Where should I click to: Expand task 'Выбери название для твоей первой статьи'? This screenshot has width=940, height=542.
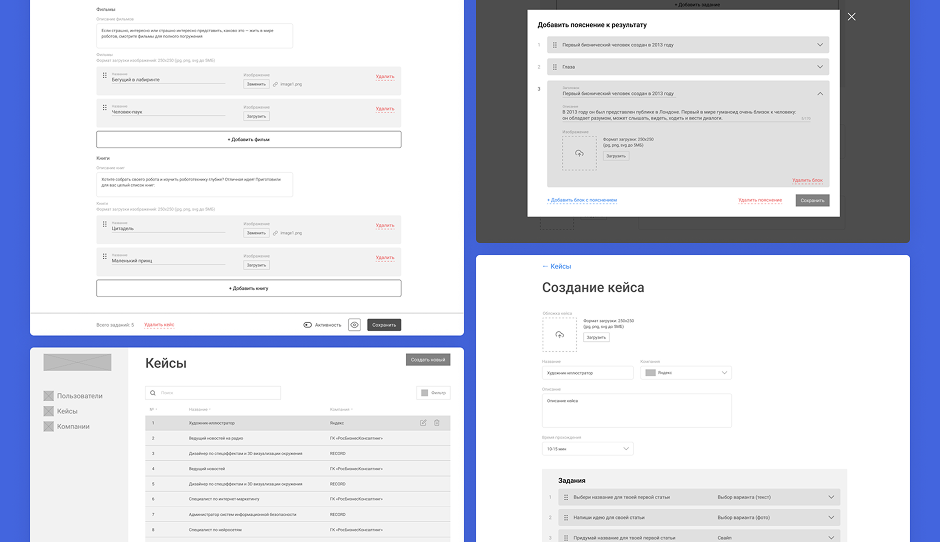(830, 497)
